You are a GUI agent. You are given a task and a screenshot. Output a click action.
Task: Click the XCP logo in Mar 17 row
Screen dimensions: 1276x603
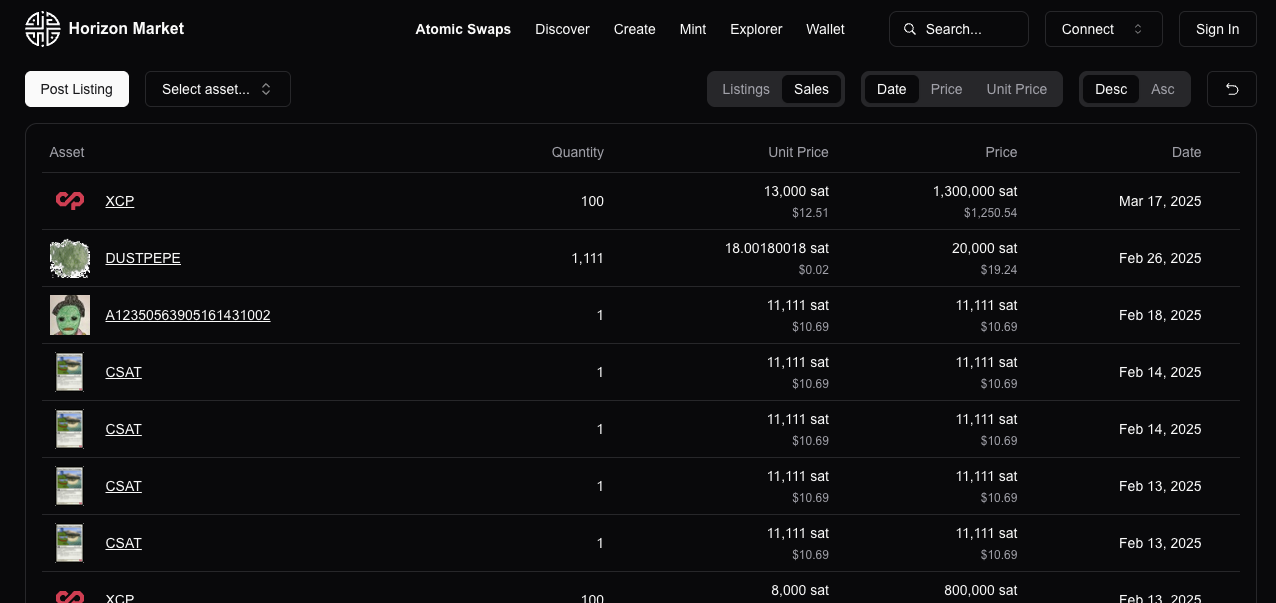[70, 201]
